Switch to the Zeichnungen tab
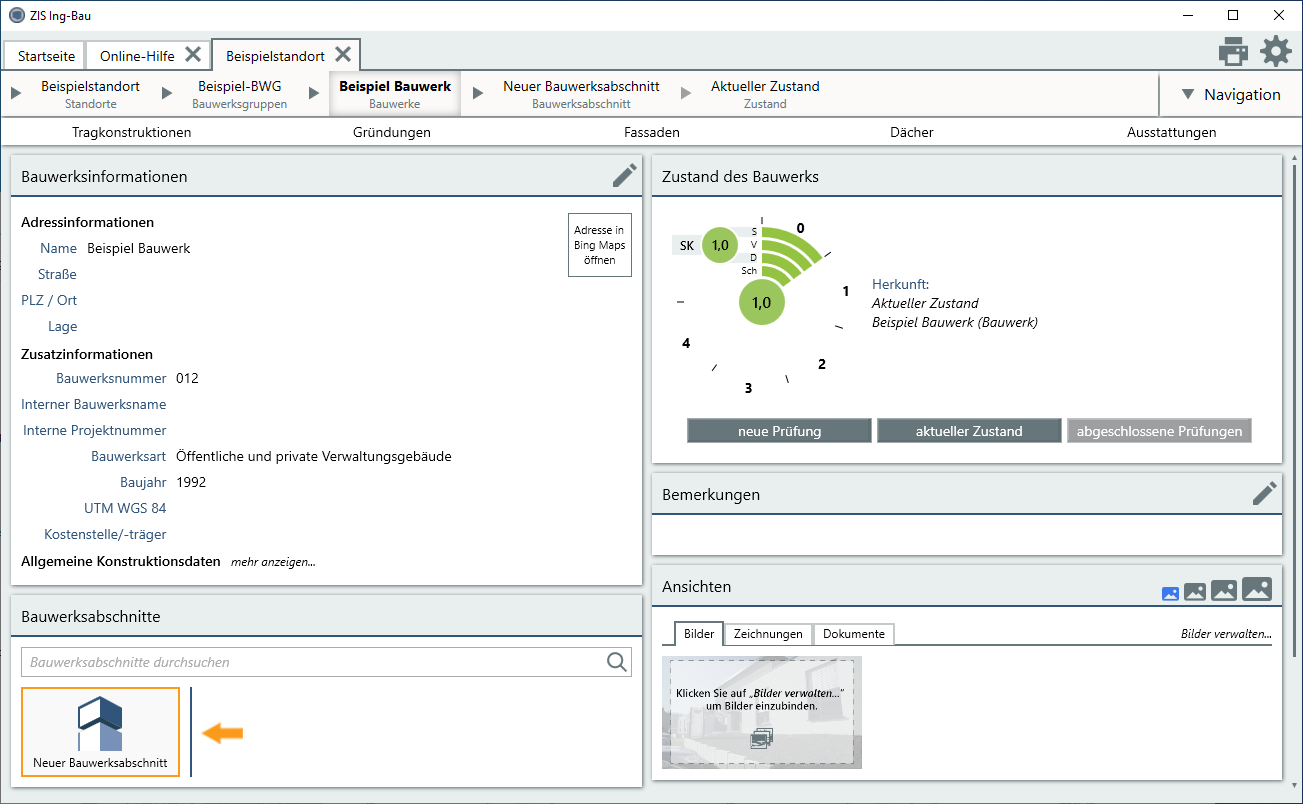This screenshot has height=804, width=1303. coord(767,634)
